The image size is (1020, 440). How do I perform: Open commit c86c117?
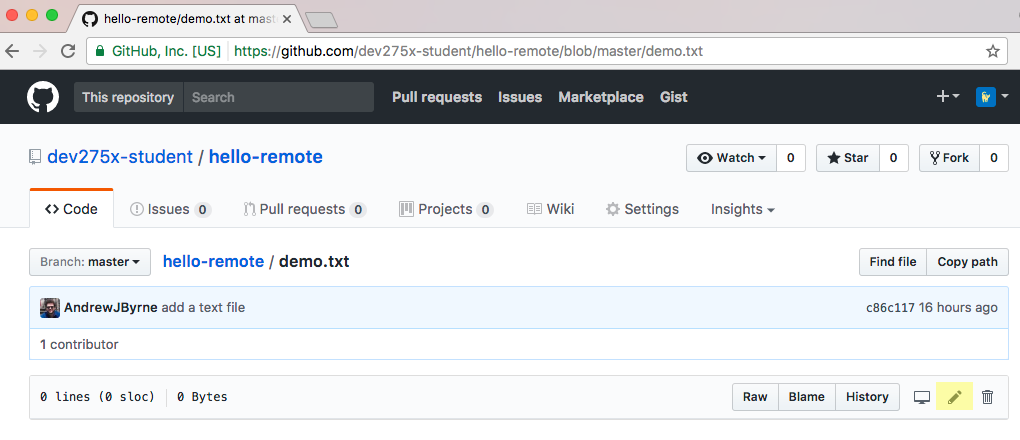click(890, 308)
